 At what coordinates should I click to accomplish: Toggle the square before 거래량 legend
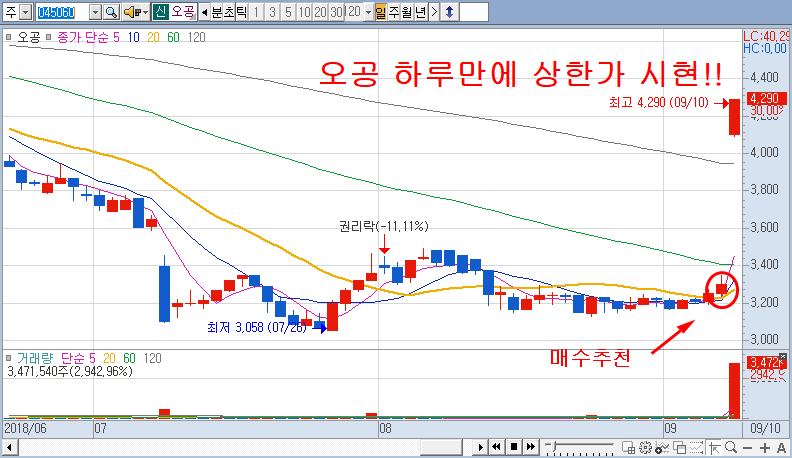(x=9, y=358)
